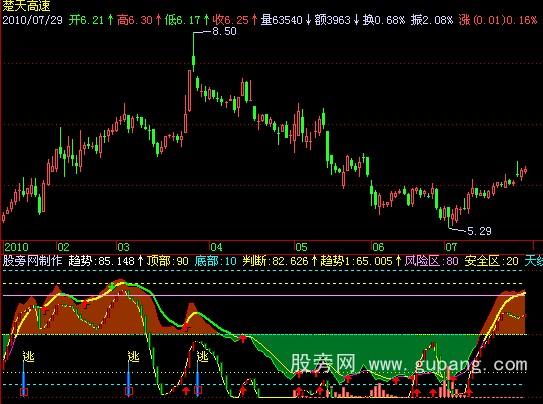Click the indicator value 趋势:85.148

pos(101,261)
